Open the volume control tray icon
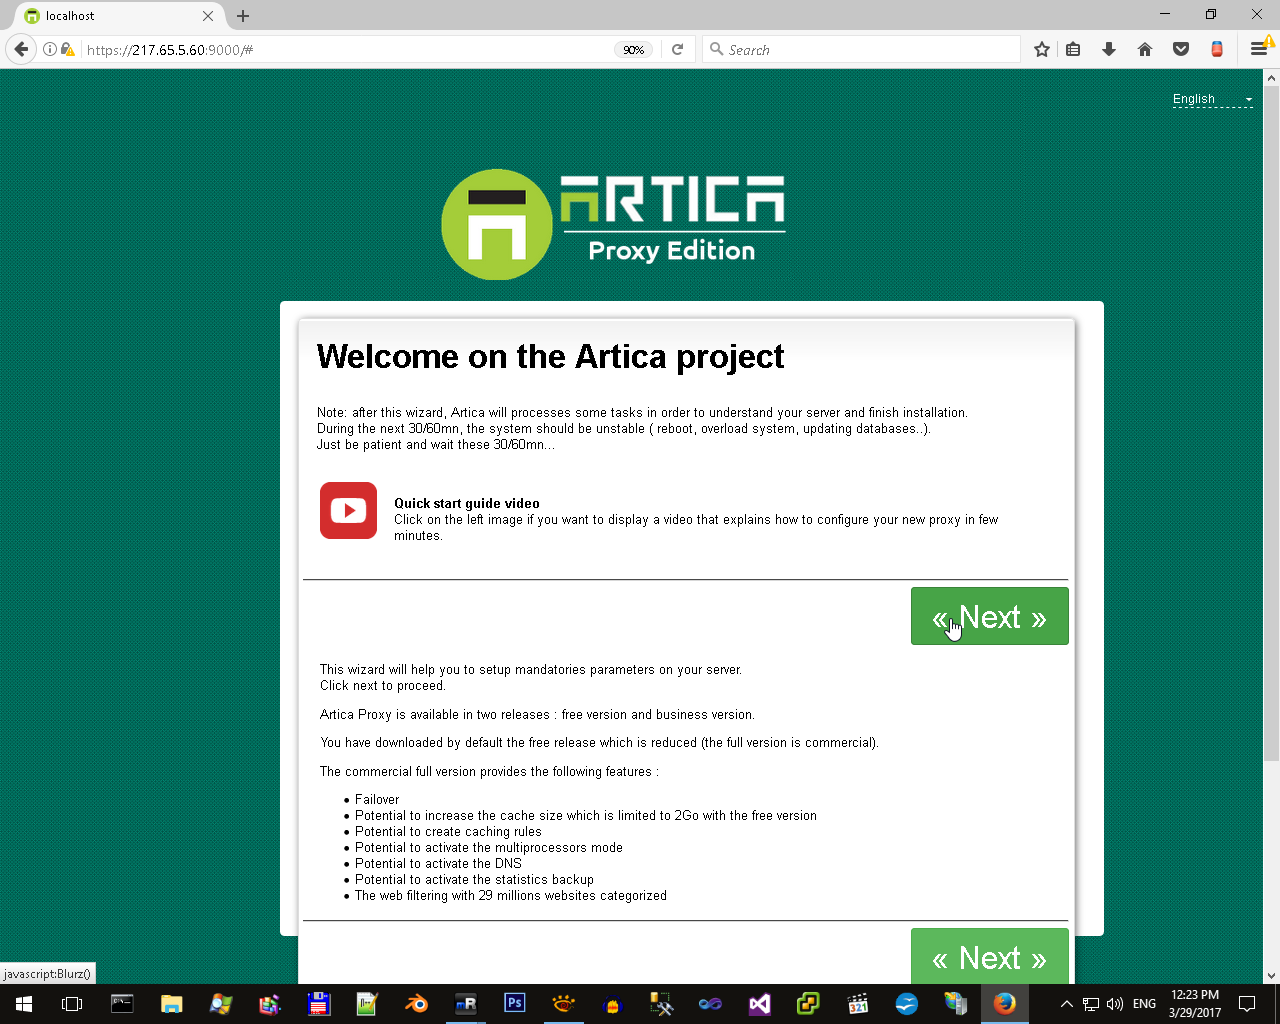Viewport: 1280px width, 1024px height. (1115, 1004)
